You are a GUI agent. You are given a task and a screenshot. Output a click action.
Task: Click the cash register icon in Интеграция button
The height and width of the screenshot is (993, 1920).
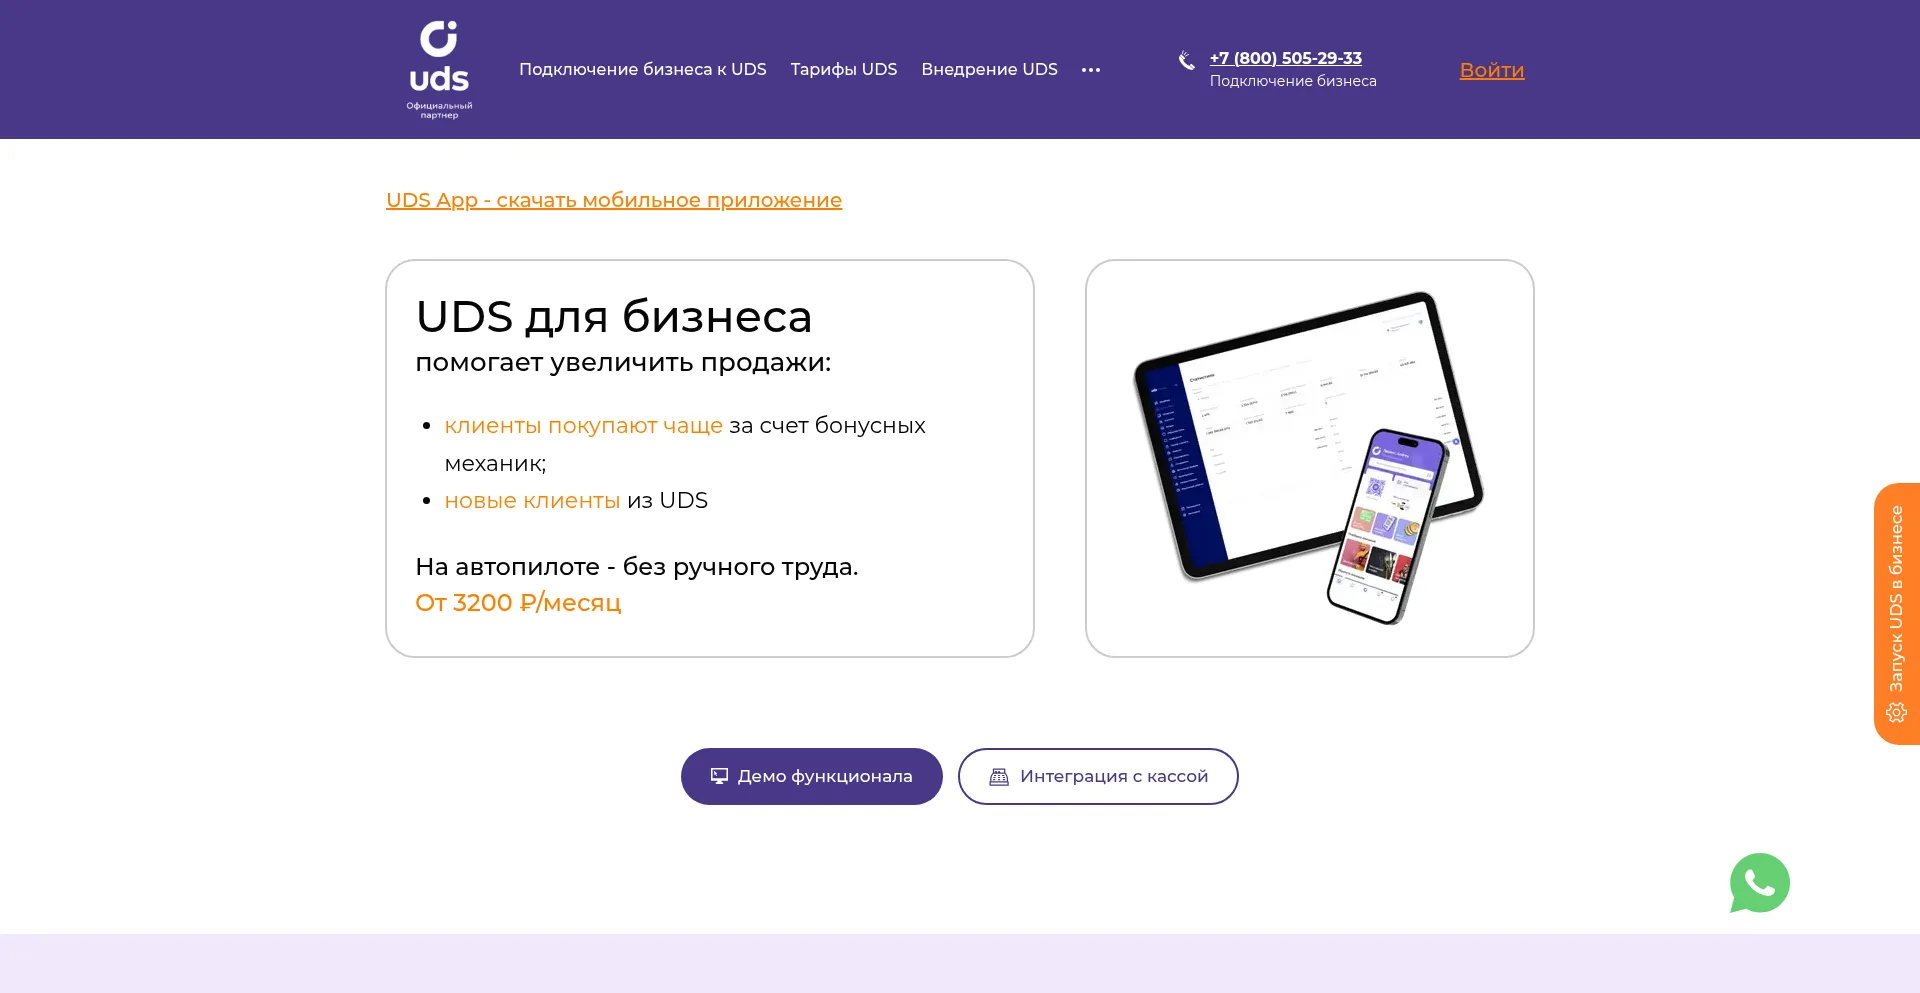point(998,776)
